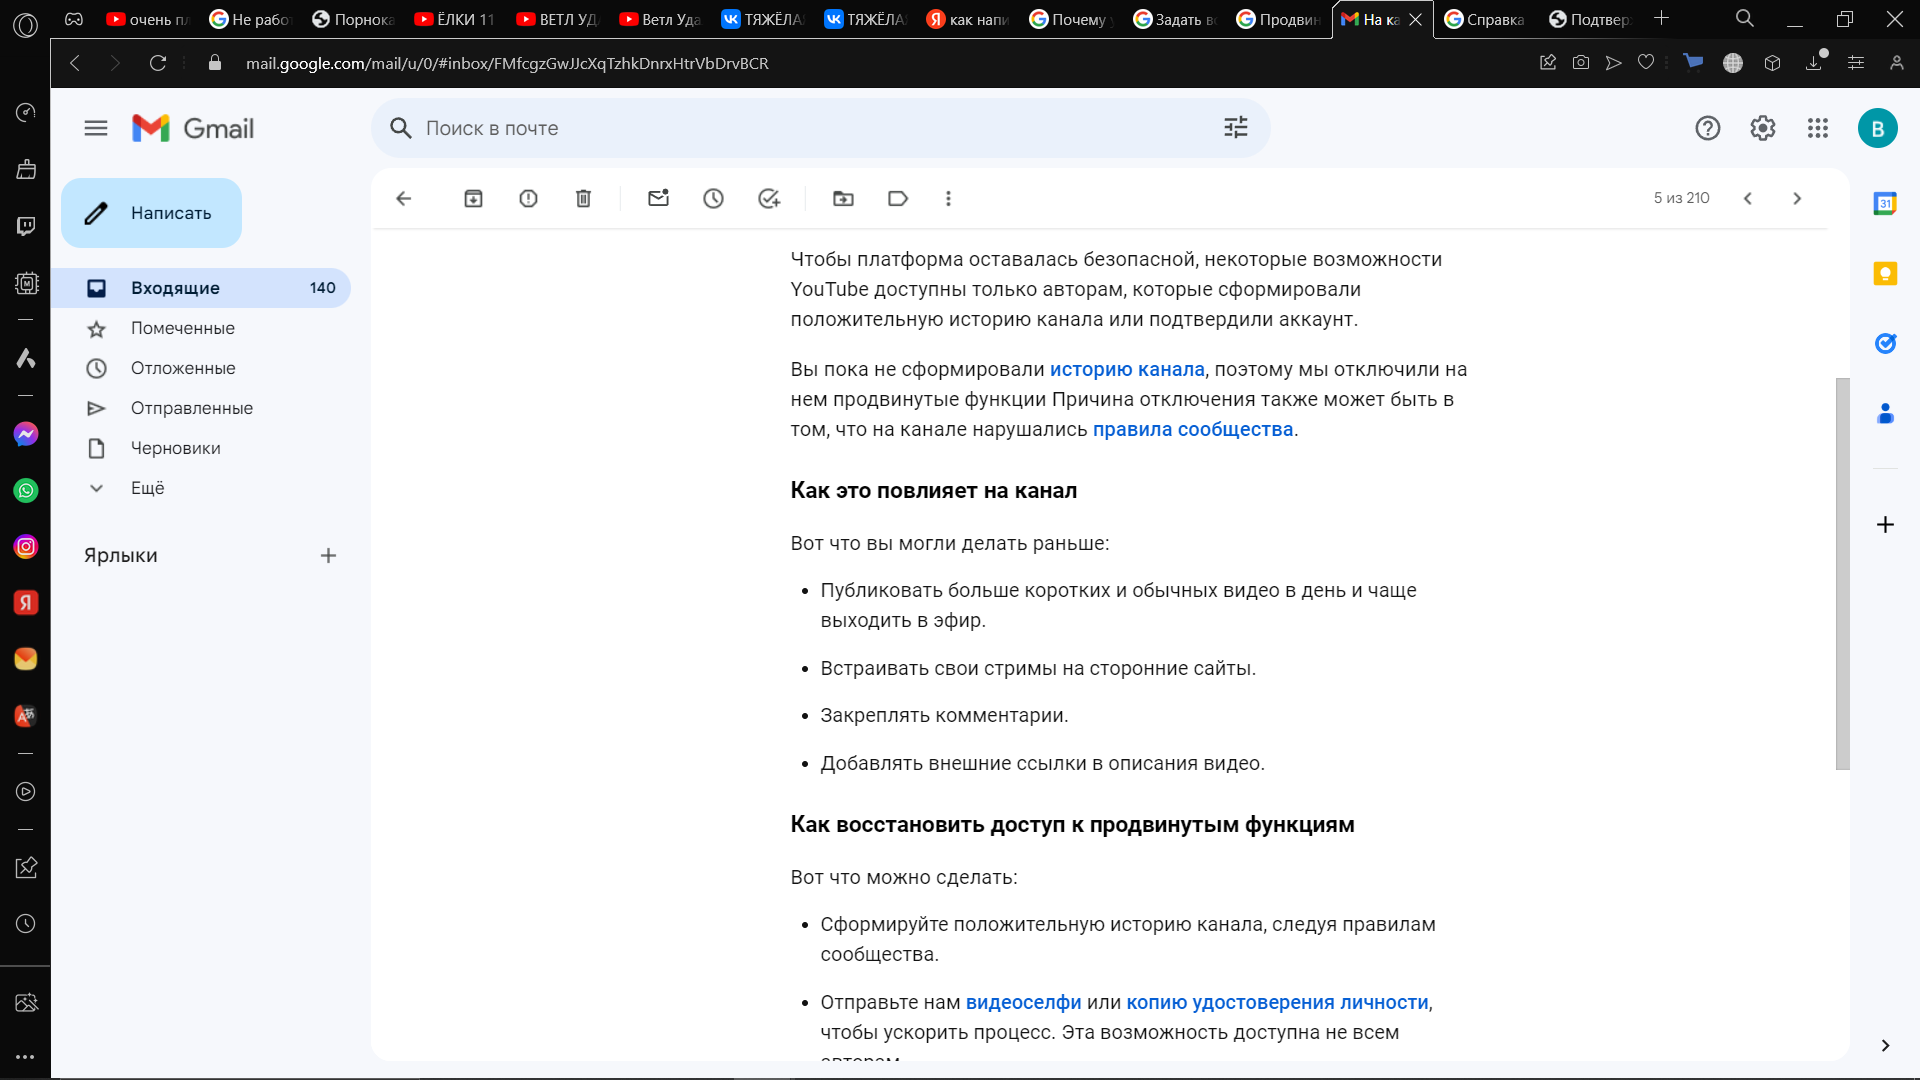Open Contacts side panel
This screenshot has height=1080, width=1920.
point(1885,414)
